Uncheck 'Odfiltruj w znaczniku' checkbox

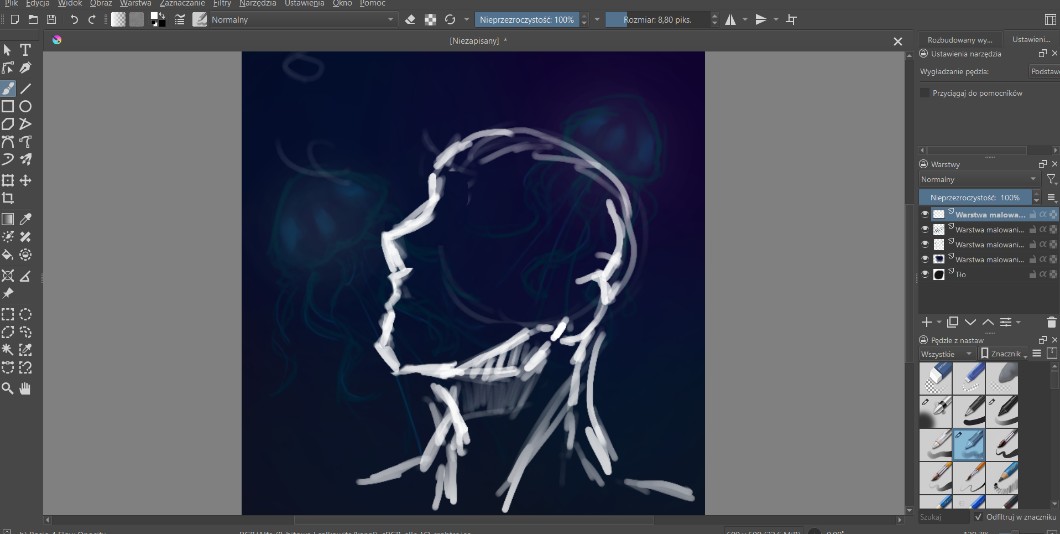pyautogui.click(x=978, y=517)
